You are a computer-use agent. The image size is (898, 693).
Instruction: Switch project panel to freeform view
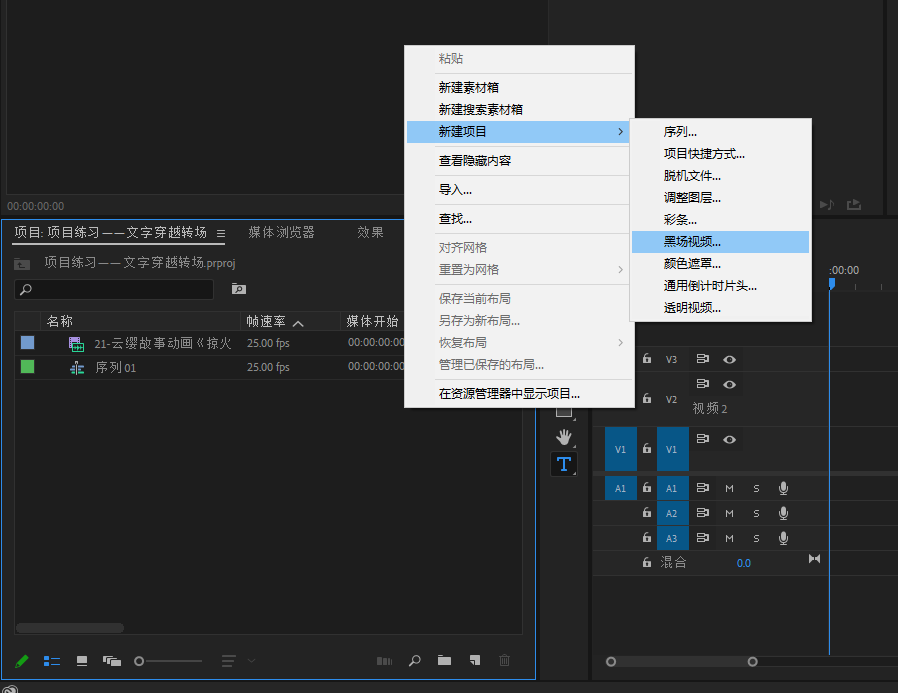tap(111, 661)
